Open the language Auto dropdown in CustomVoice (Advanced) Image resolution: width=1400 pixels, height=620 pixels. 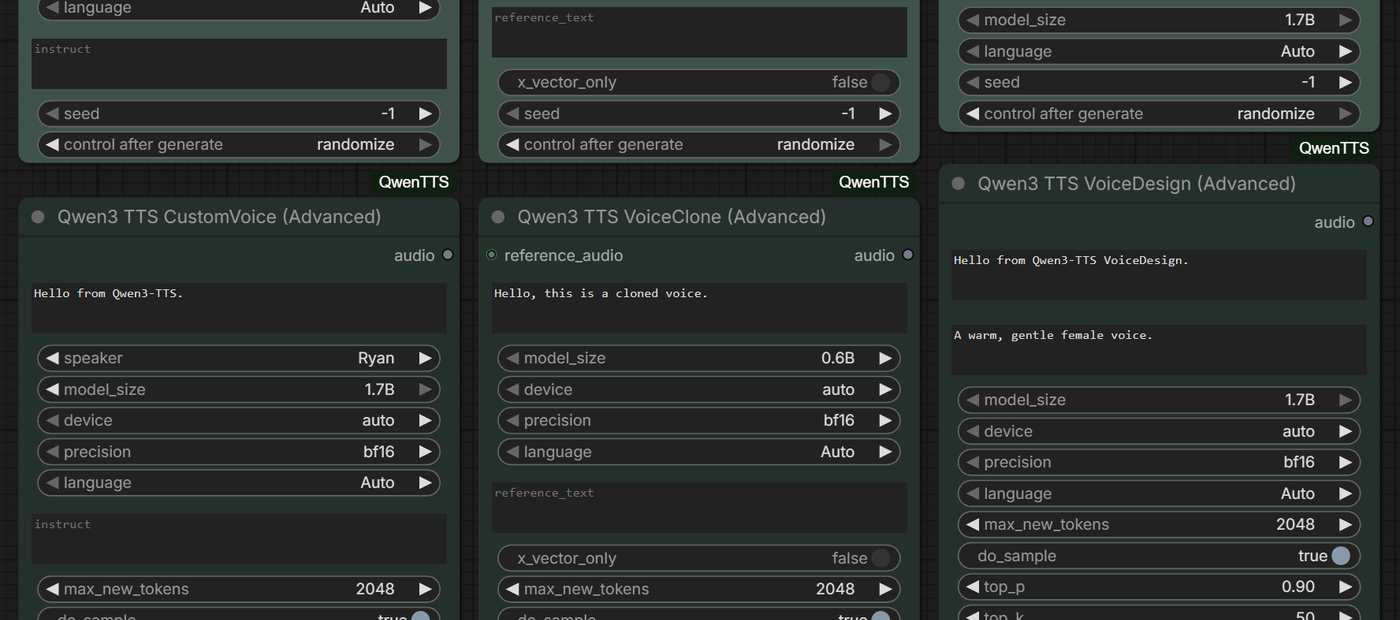click(x=238, y=482)
